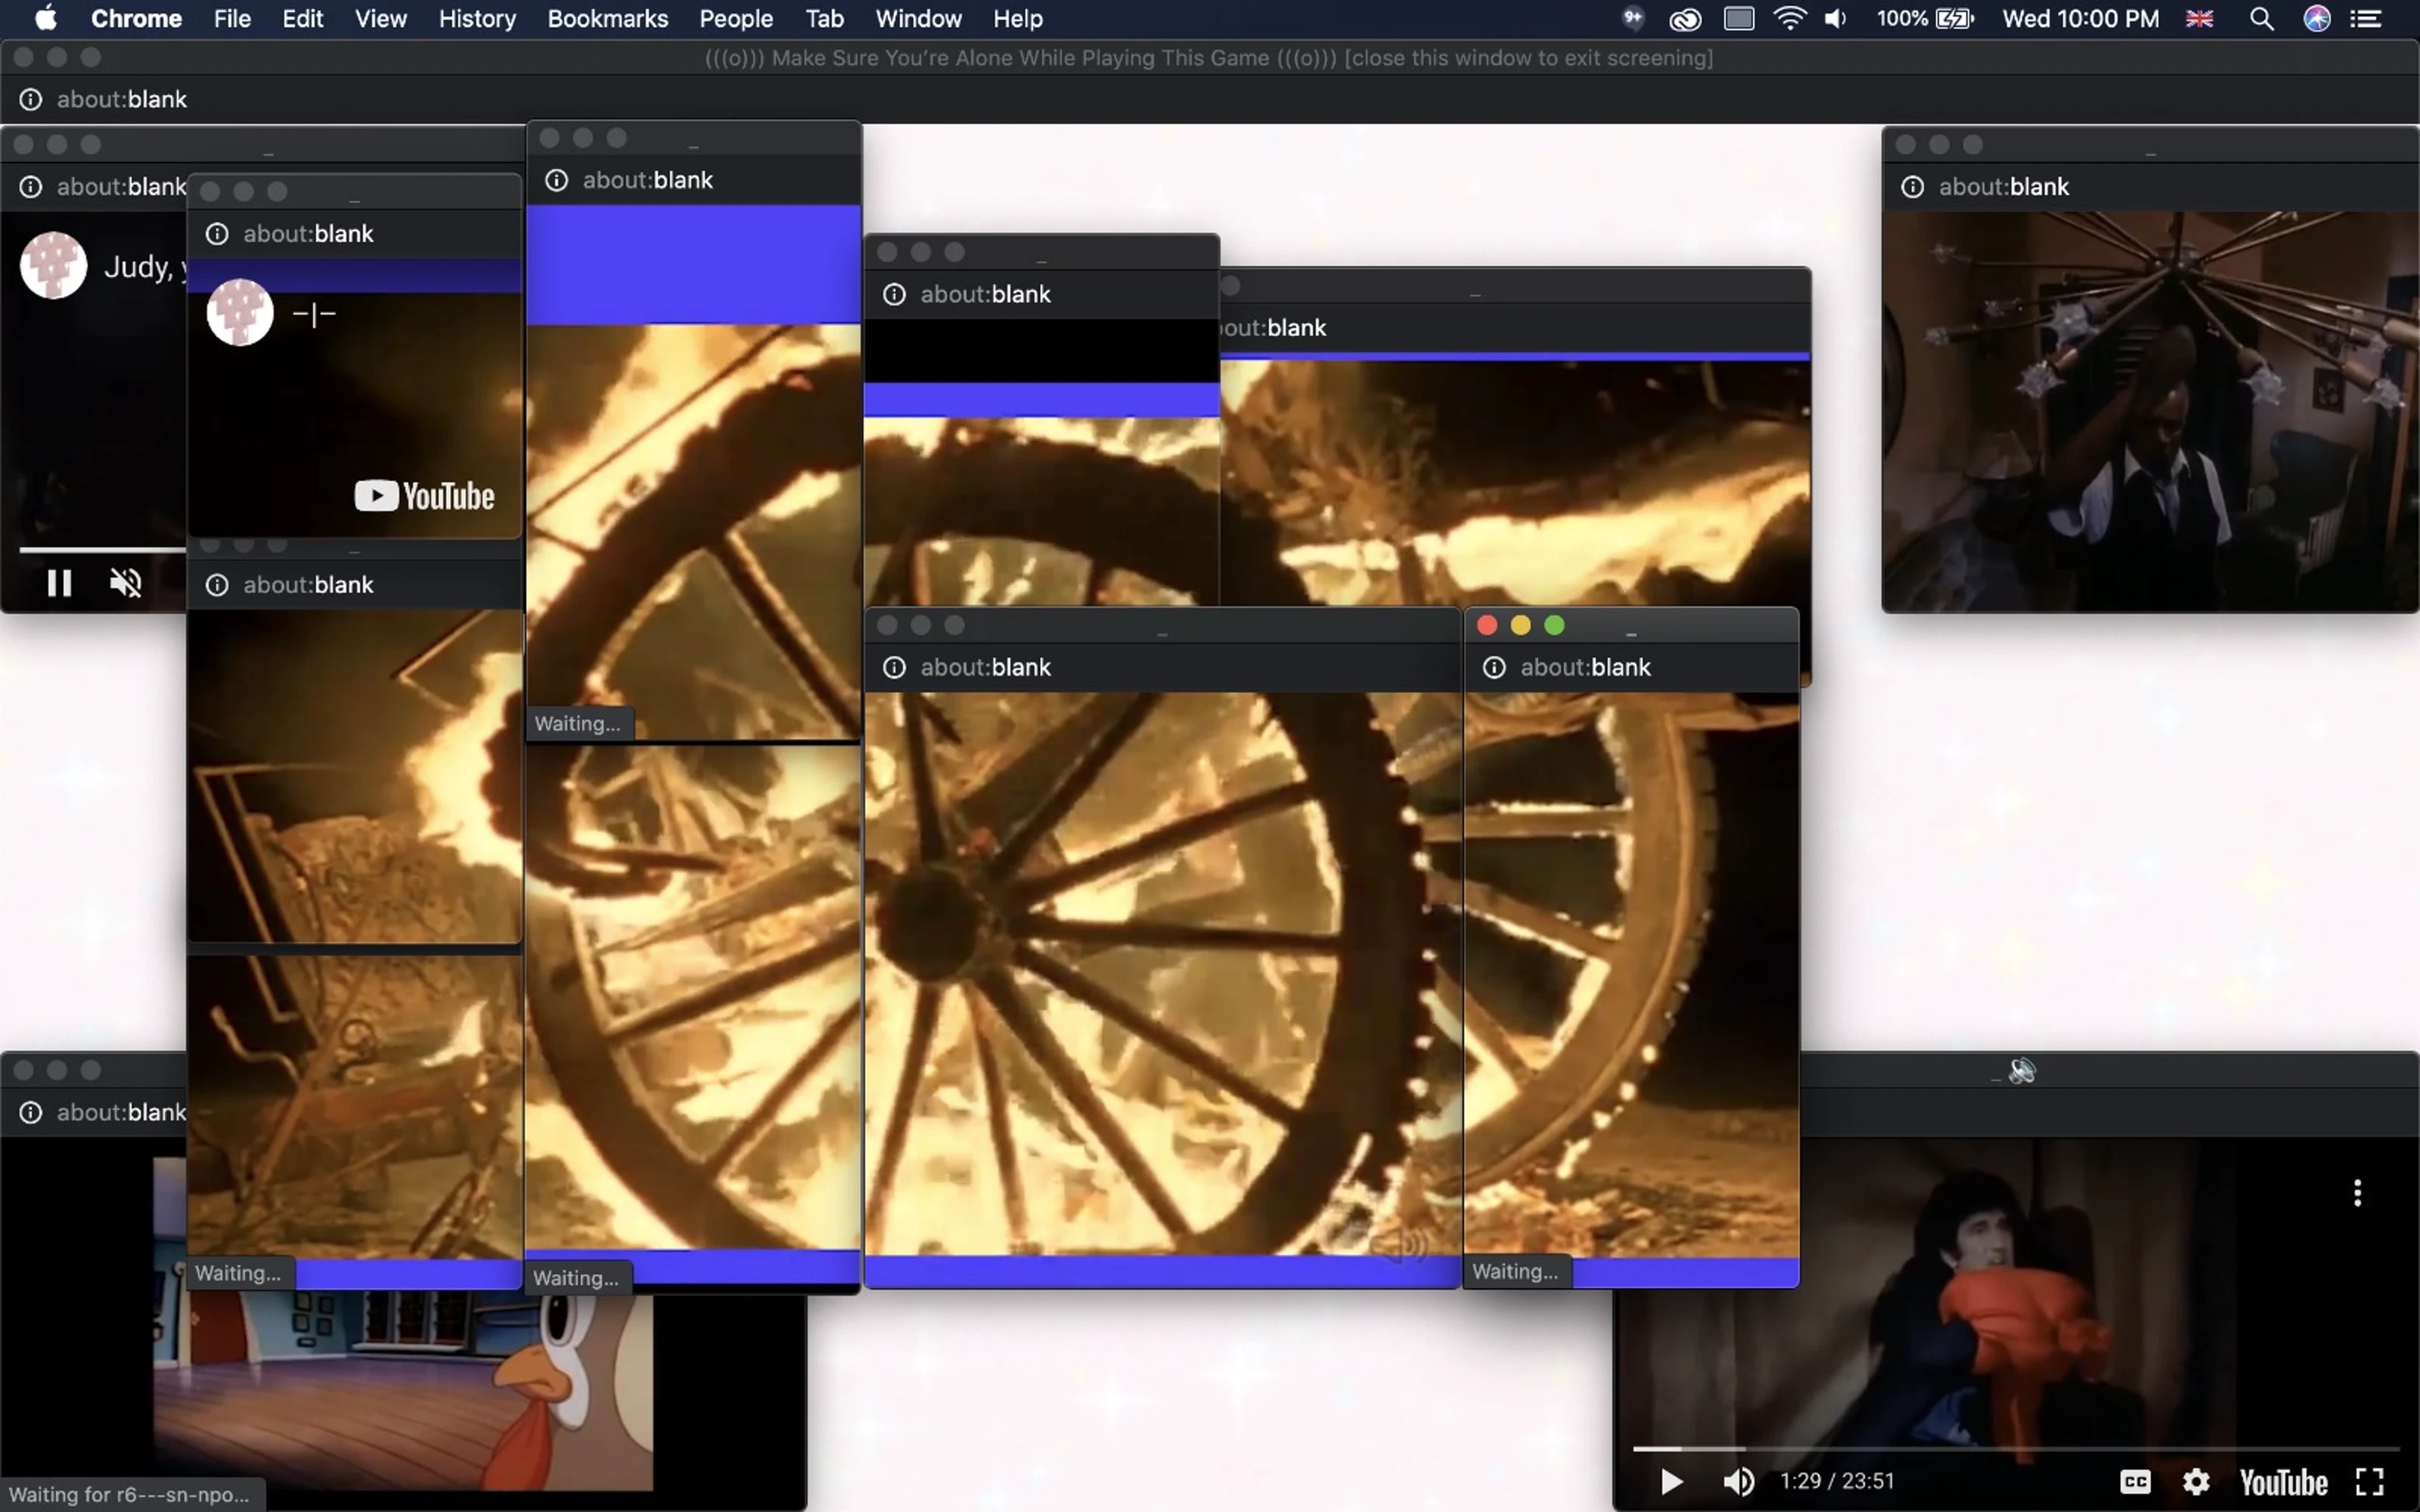Click the Judy video progress bar
This screenshot has width=2420, height=1512.
[102, 549]
